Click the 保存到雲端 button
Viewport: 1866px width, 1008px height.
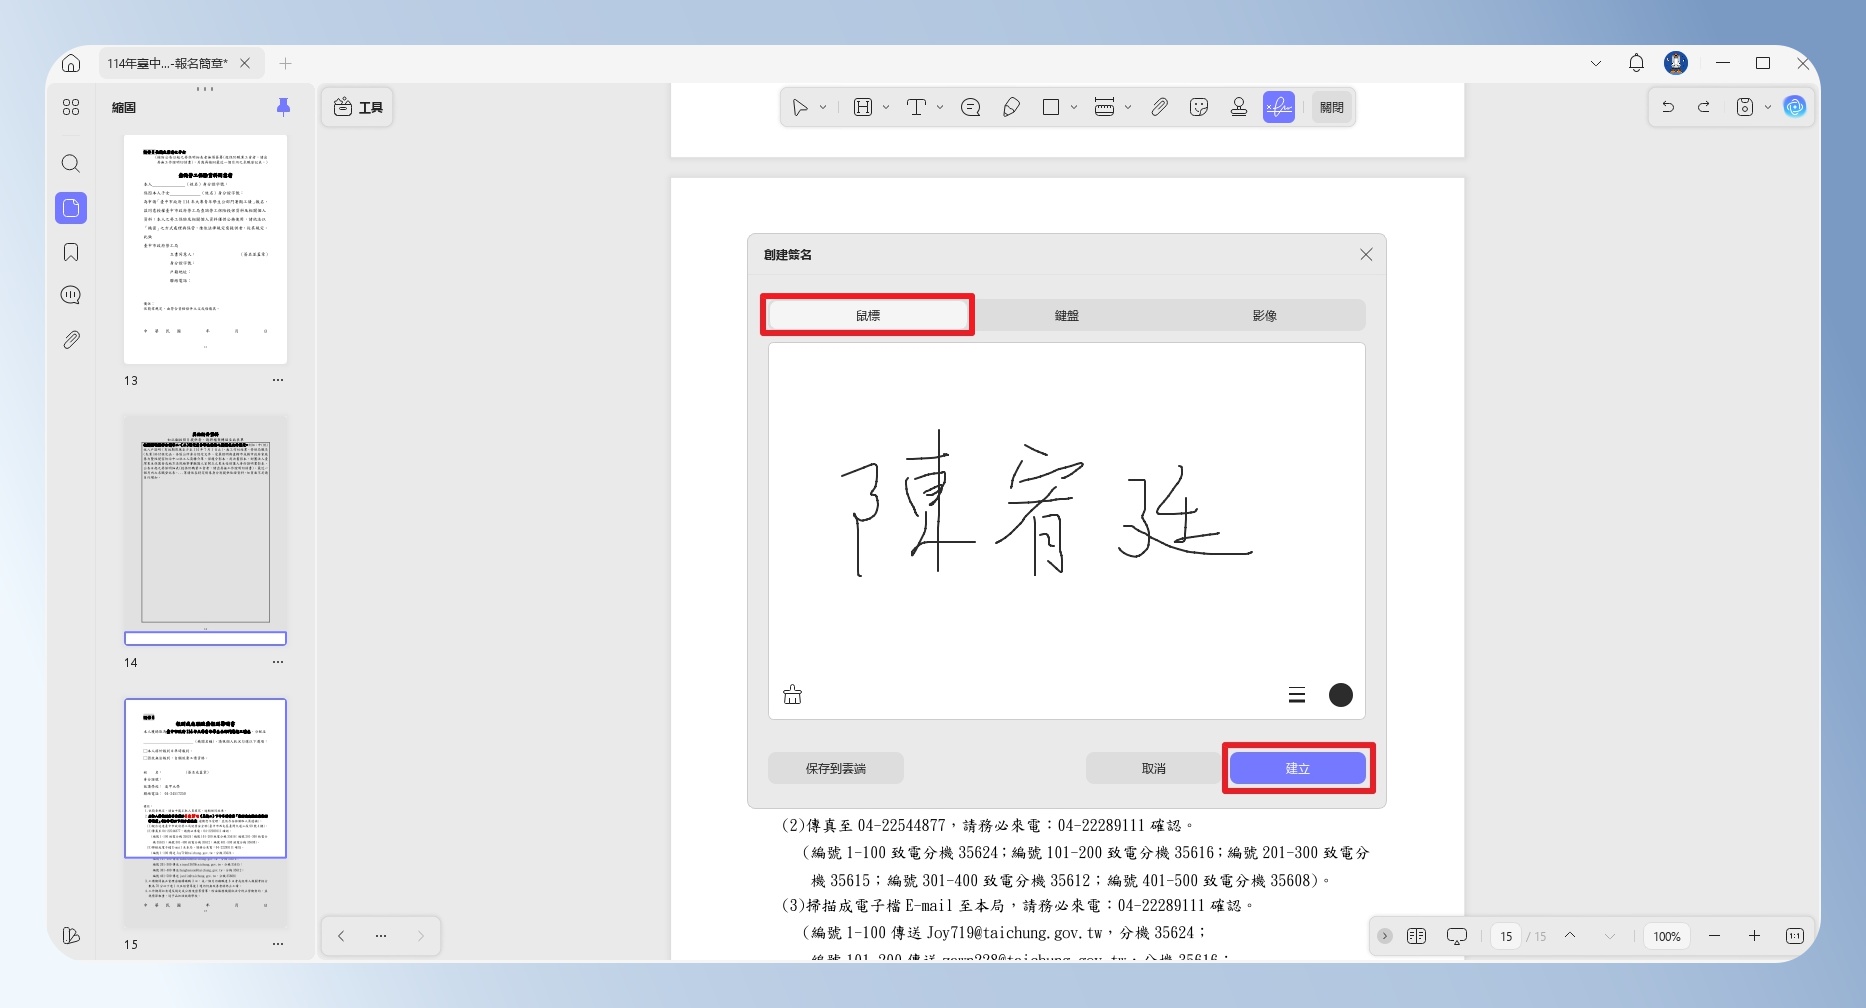[x=836, y=768]
